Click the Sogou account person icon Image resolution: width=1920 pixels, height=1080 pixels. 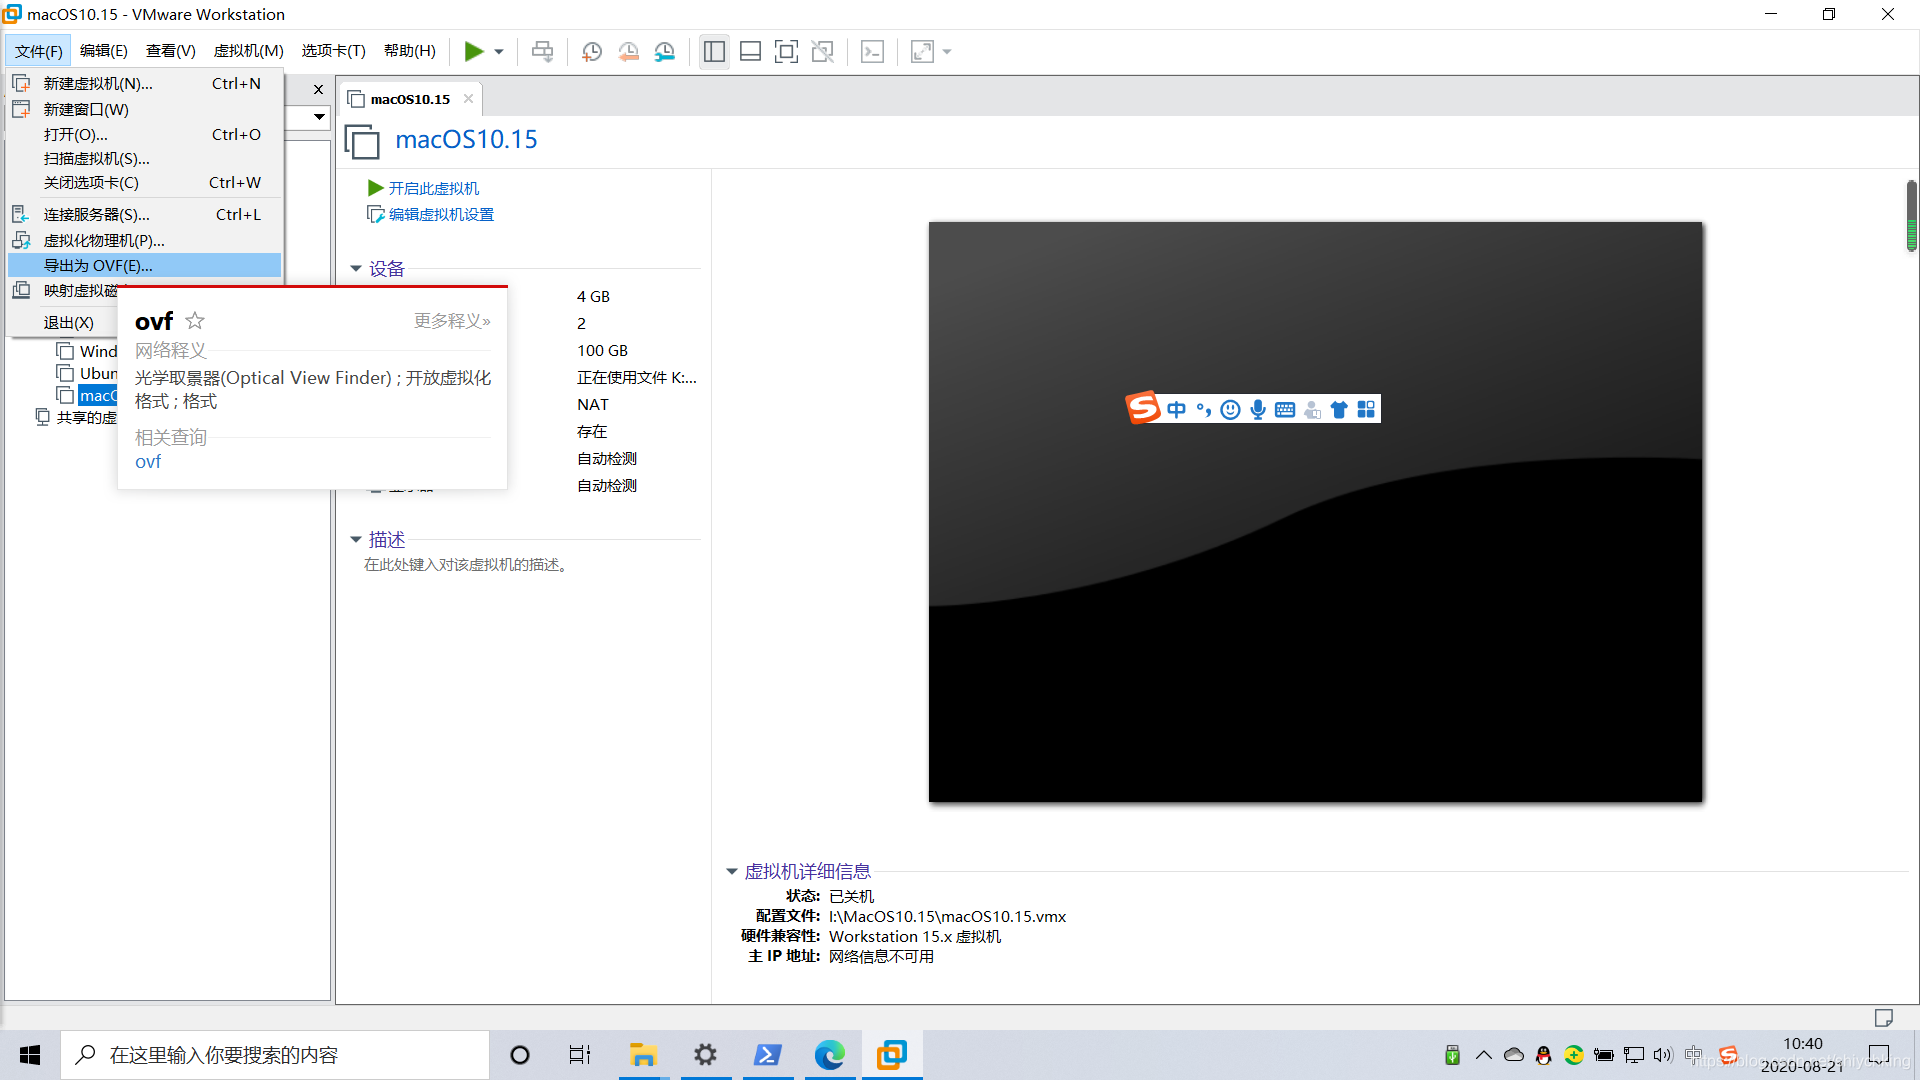click(1312, 410)
